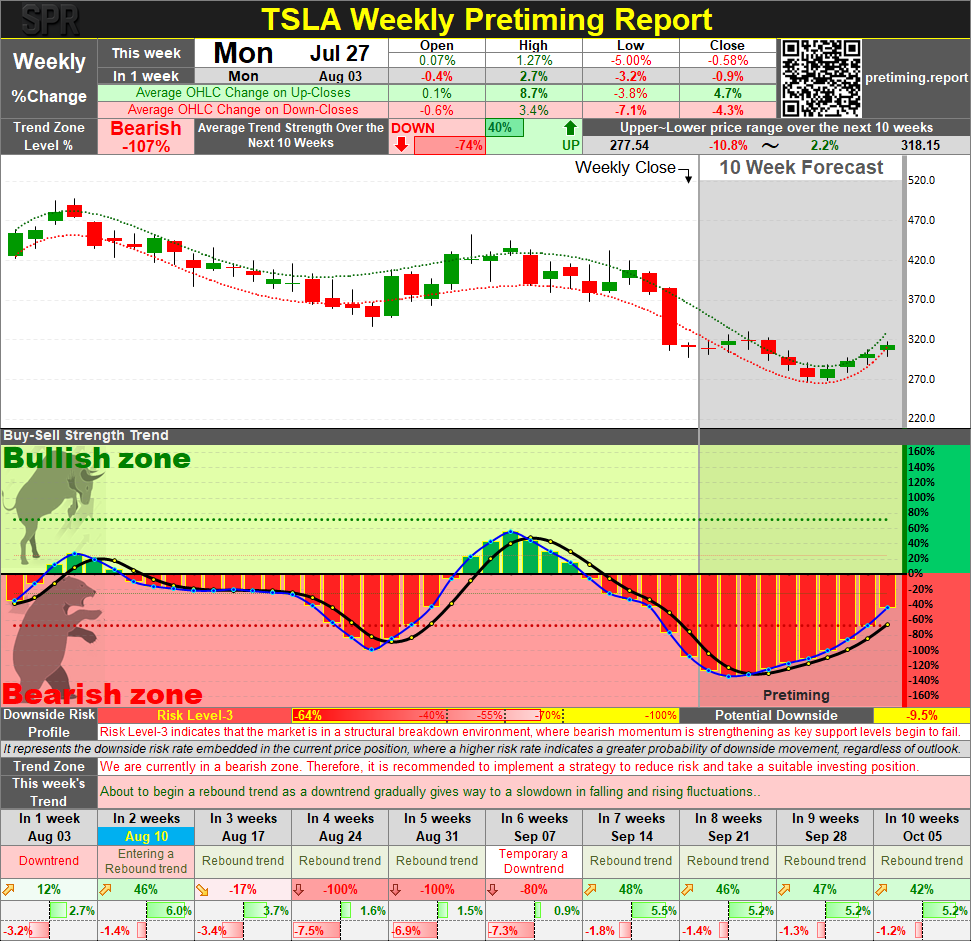
Task: Click the red DOWN arrow icon
Action: 402,145
